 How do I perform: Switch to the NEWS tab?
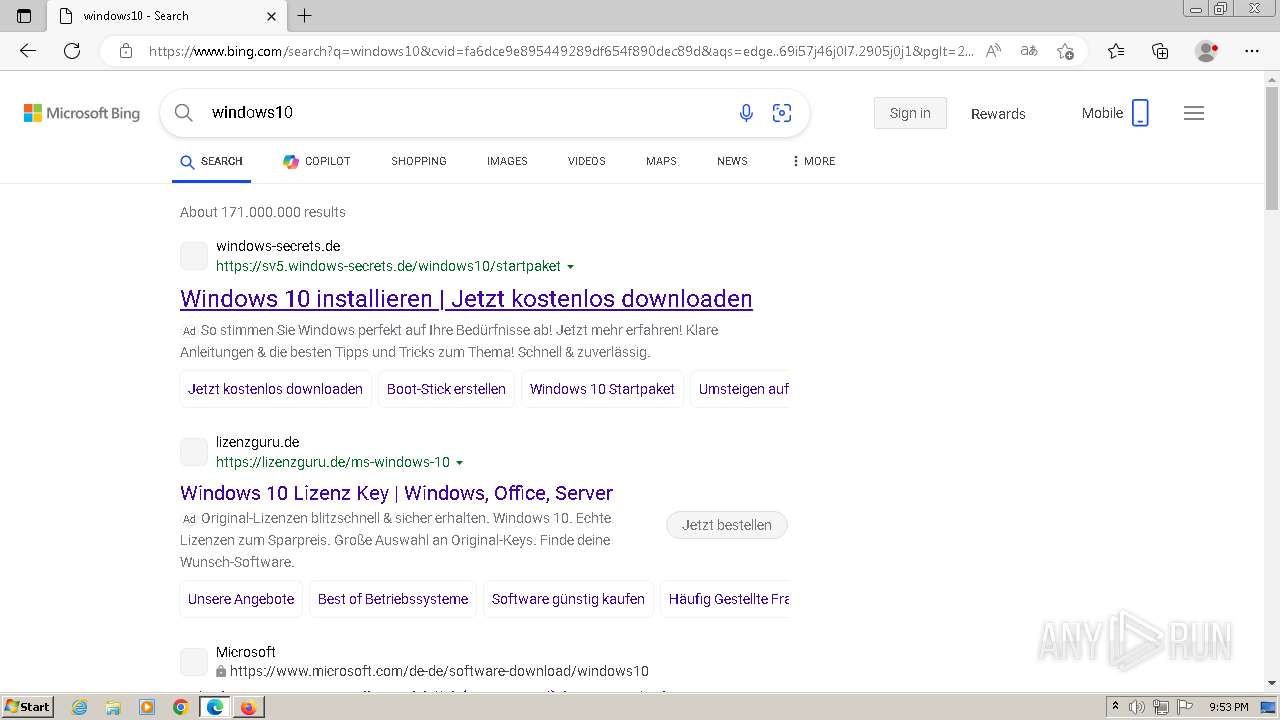732,161
